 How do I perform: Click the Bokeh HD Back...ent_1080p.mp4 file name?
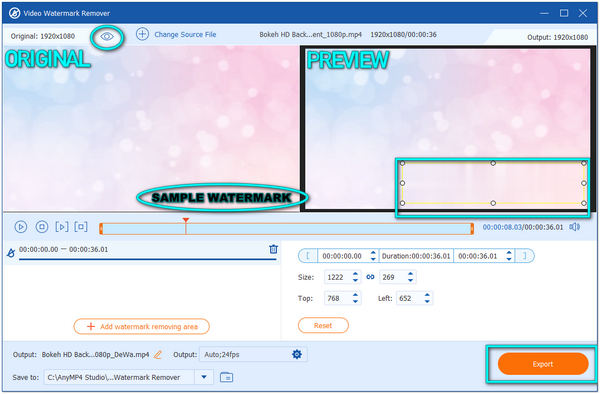coord(310,34)
